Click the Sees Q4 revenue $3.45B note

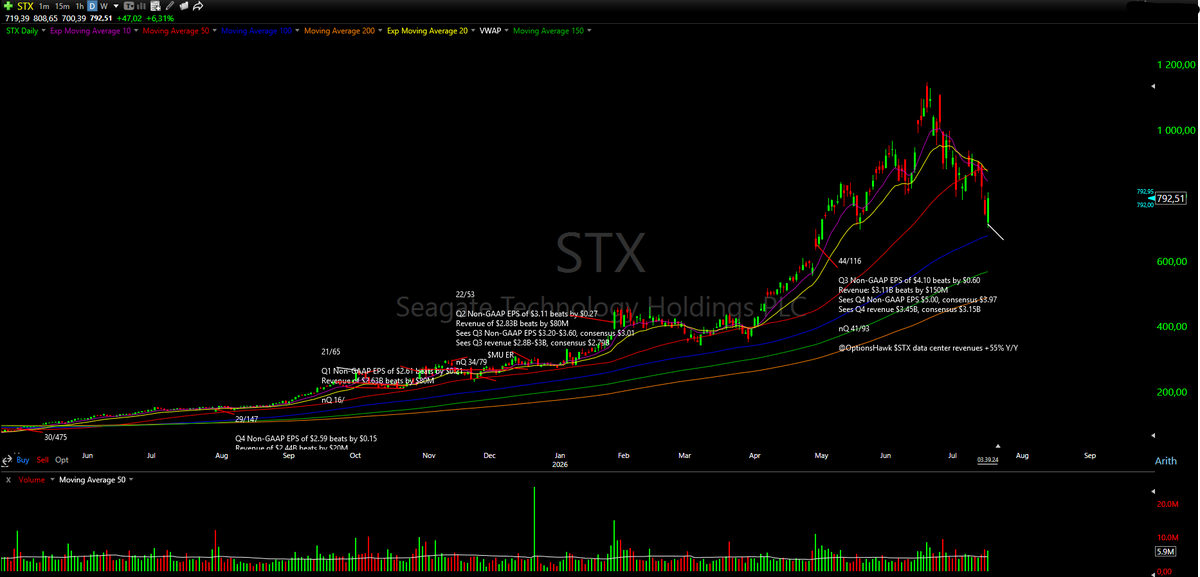909,309
